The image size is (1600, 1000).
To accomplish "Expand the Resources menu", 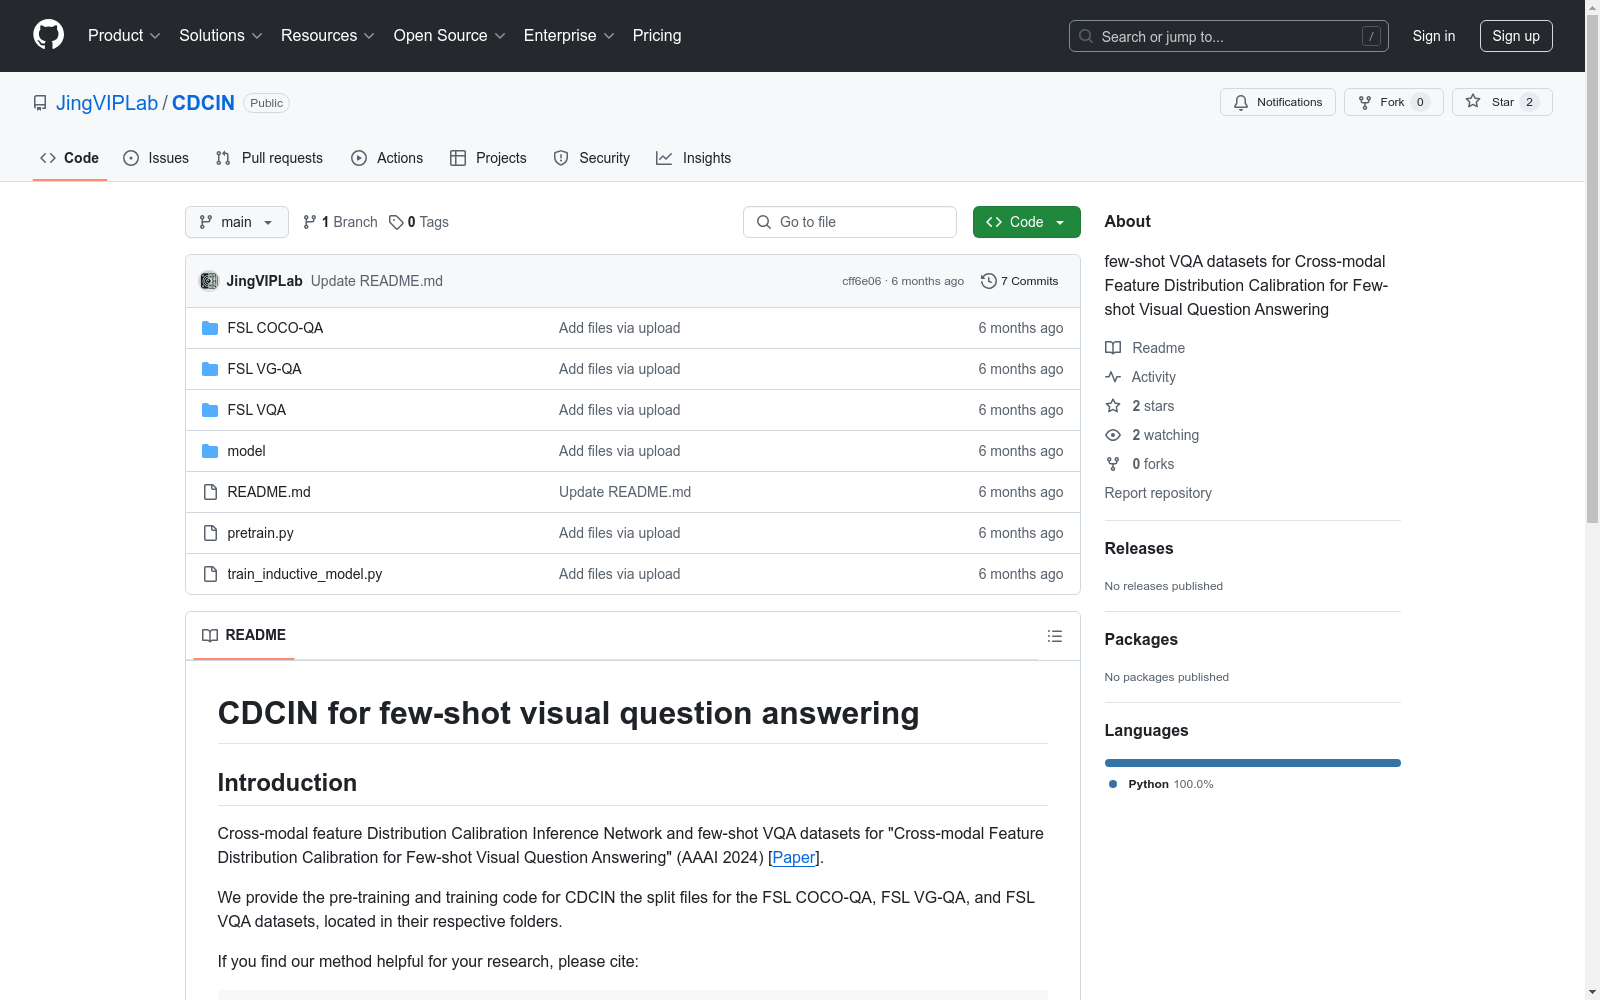I will click(328, 35).
